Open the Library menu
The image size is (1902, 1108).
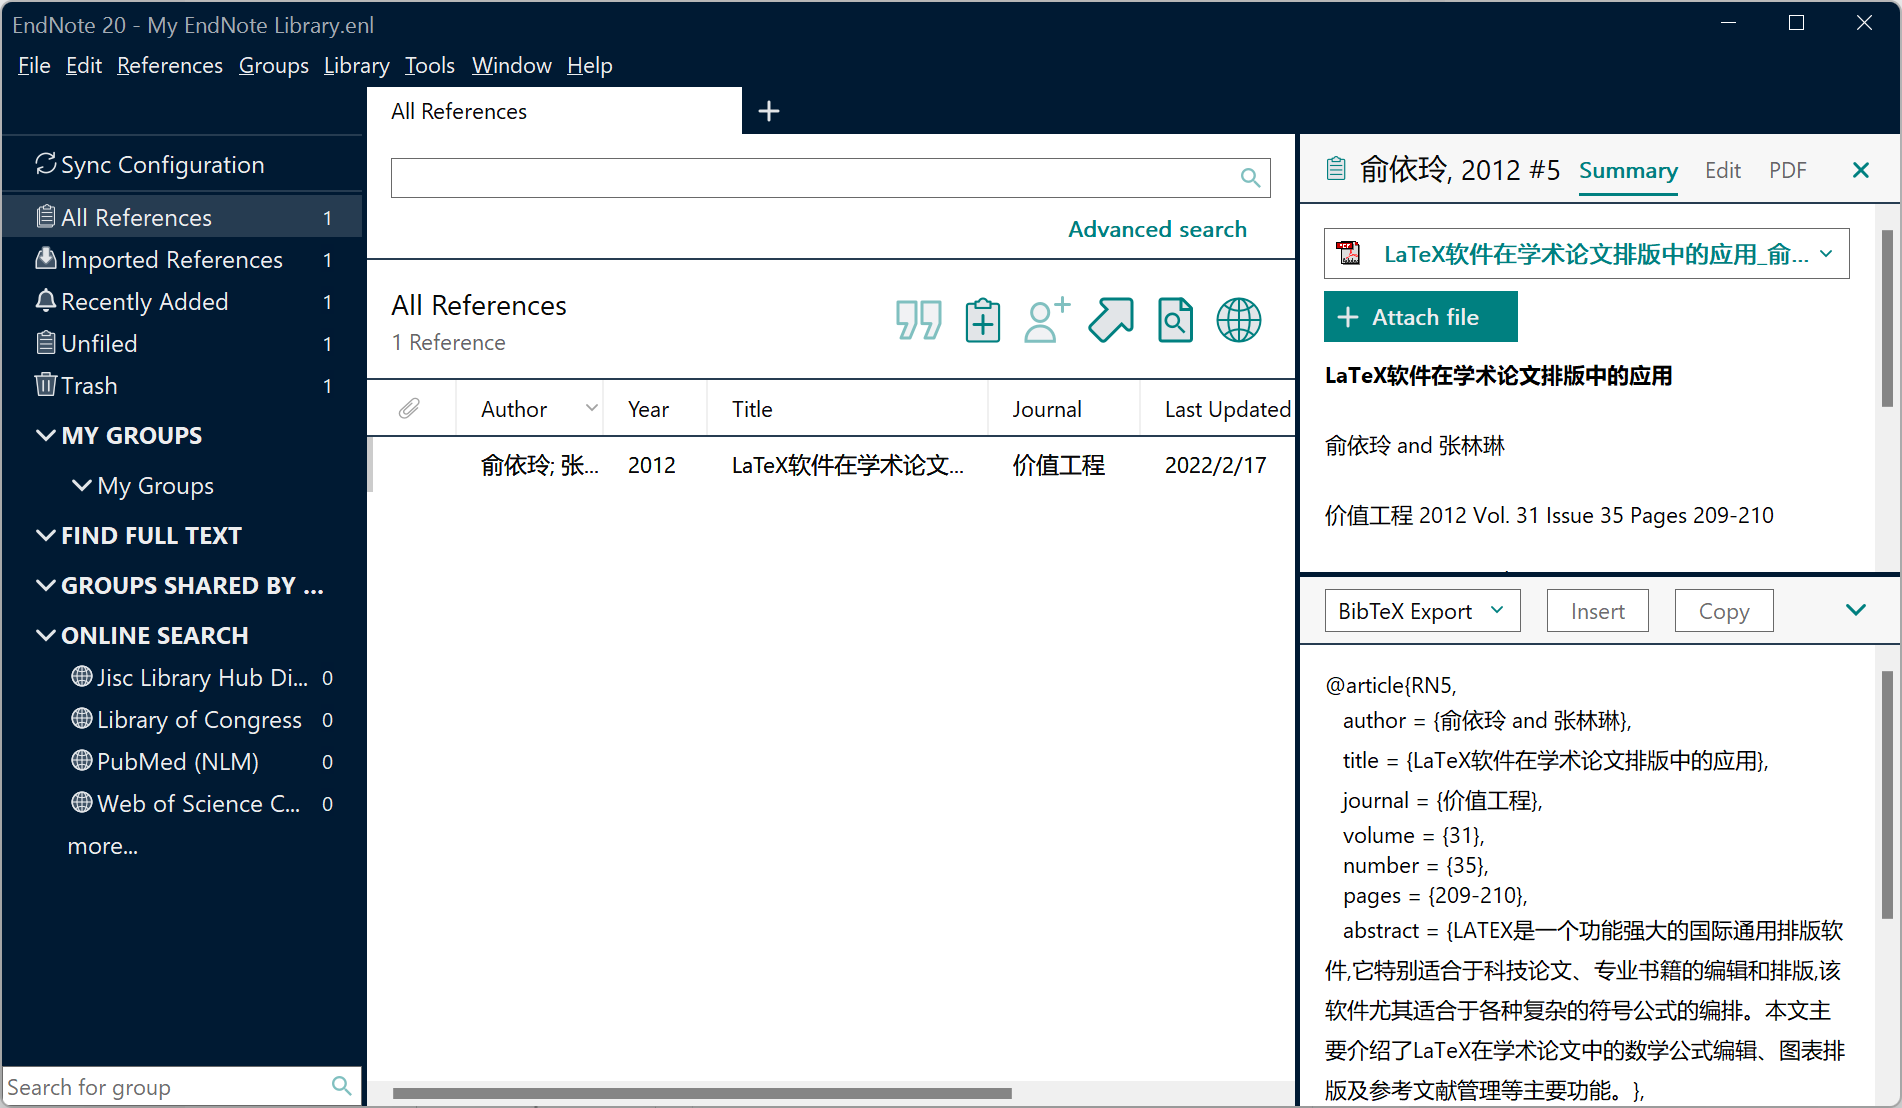(x=356, y=65)
